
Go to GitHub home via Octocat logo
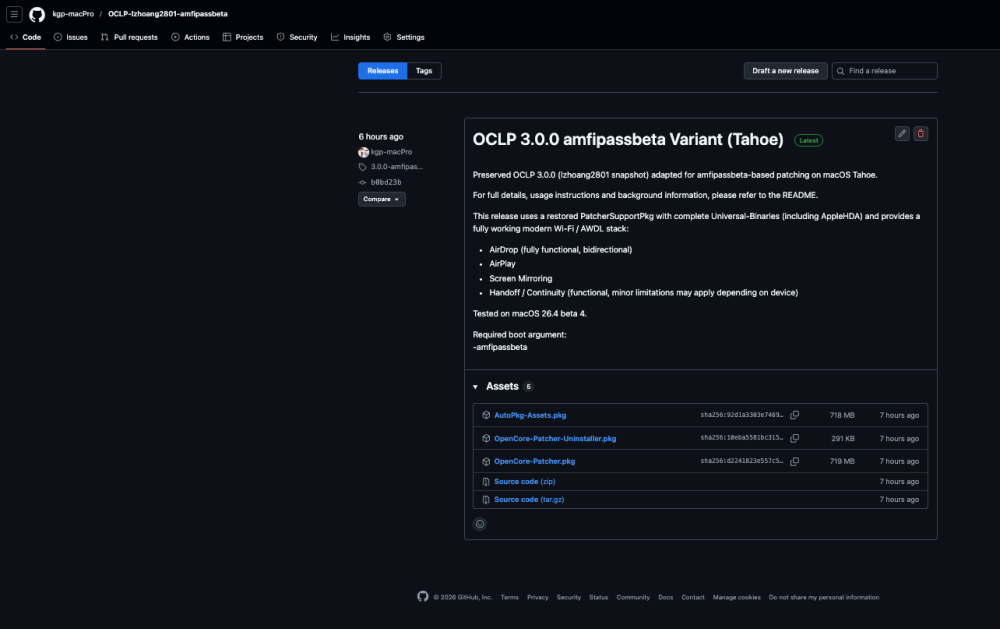tap(37, 14)
